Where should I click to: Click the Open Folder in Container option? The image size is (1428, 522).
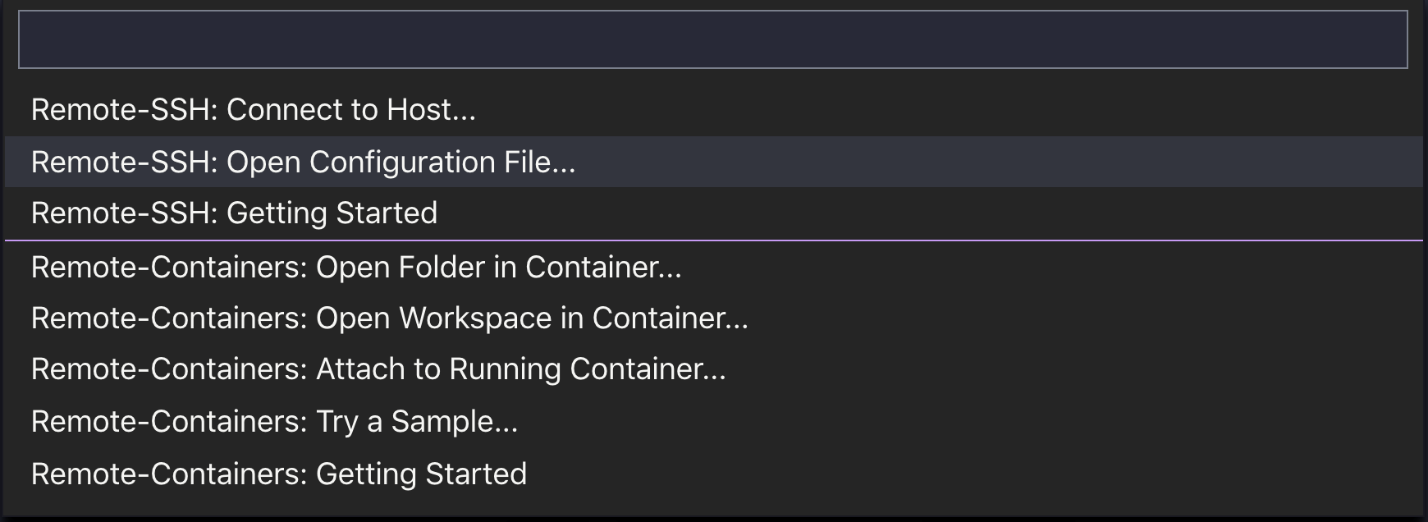click(357, 267)
